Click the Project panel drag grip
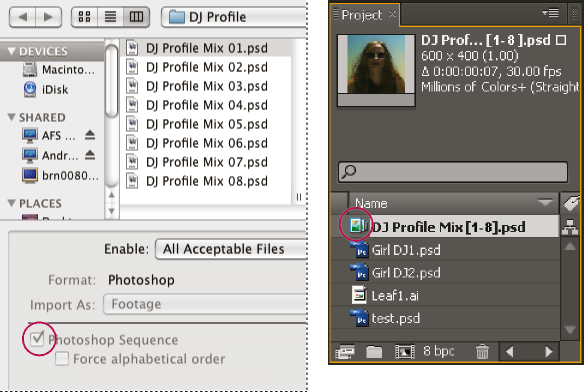This screenshot has width=584, height=392. [x=336, y=14]
